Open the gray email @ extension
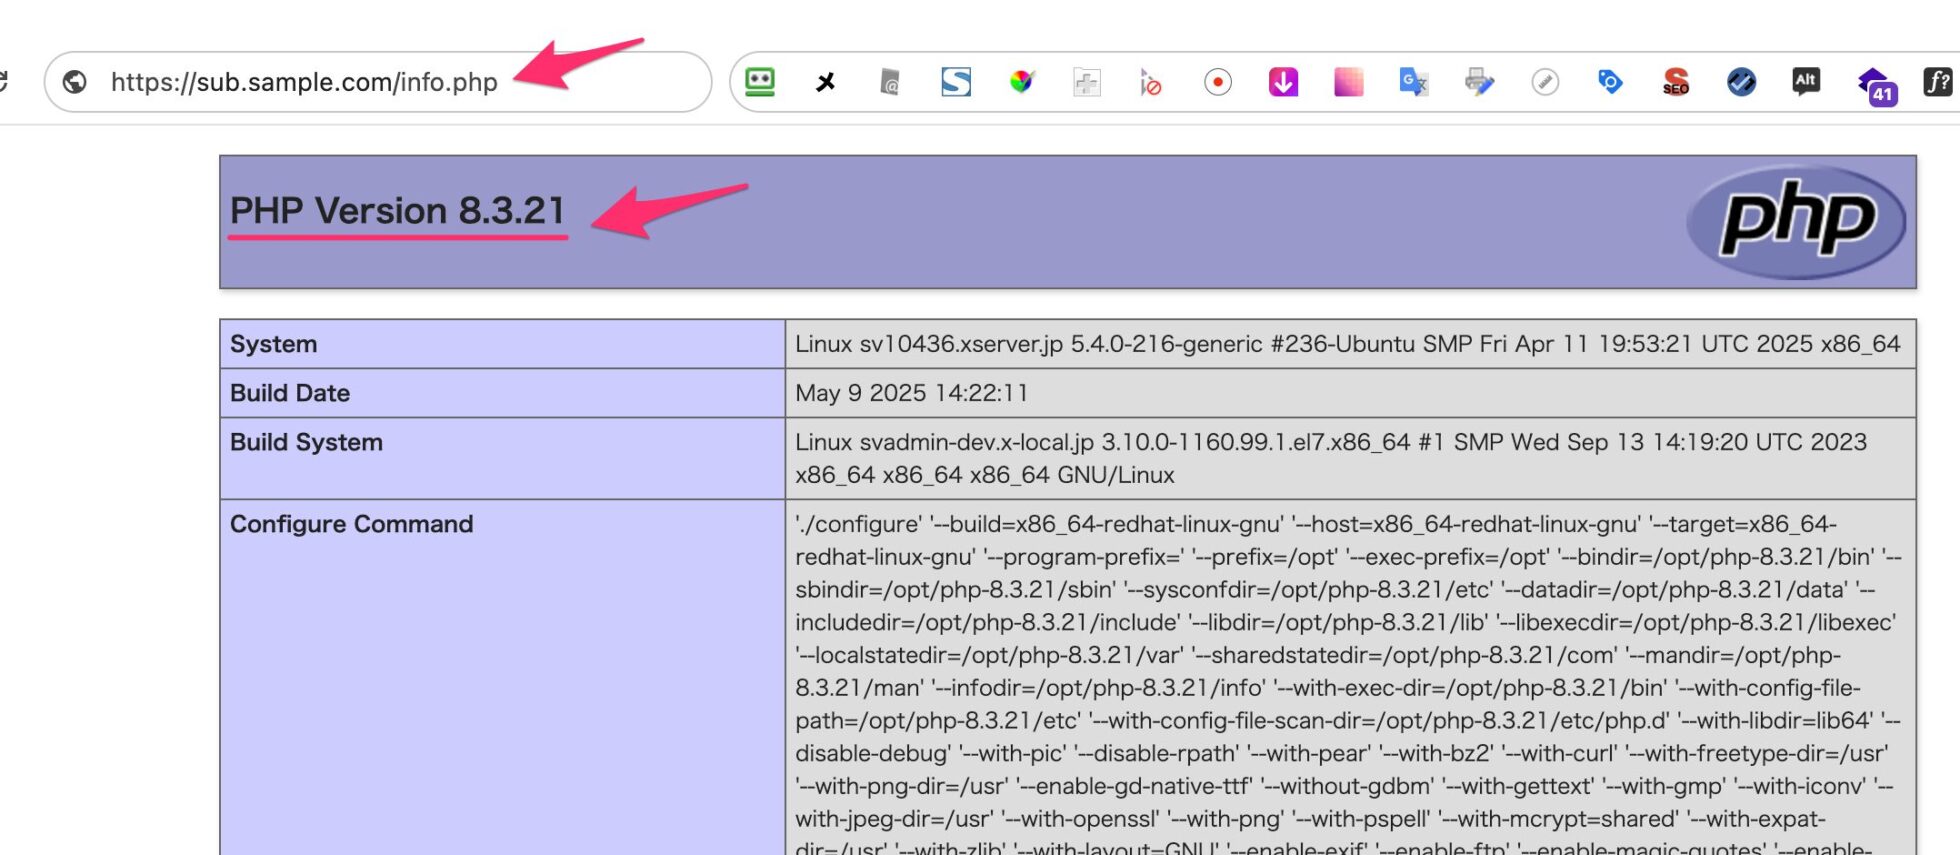Screen dimensions: 1960x855 pos(890,82)
